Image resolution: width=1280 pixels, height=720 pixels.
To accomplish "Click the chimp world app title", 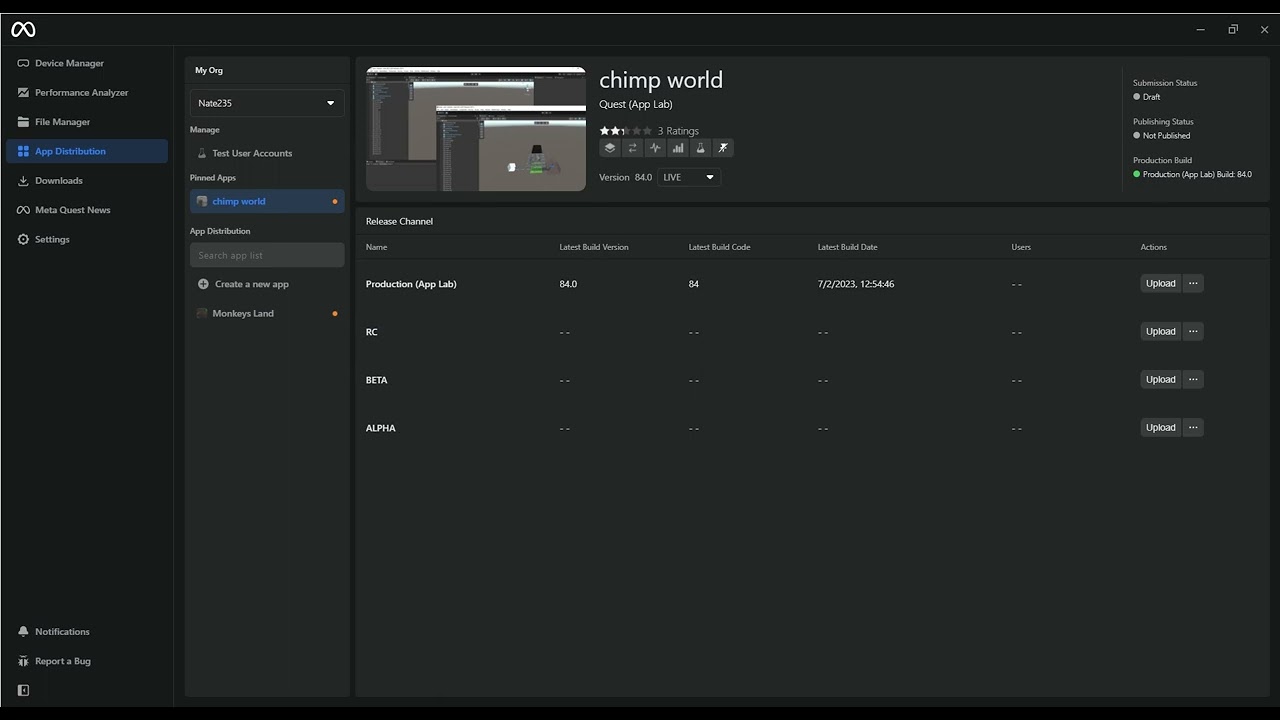I will coord(661,80).
